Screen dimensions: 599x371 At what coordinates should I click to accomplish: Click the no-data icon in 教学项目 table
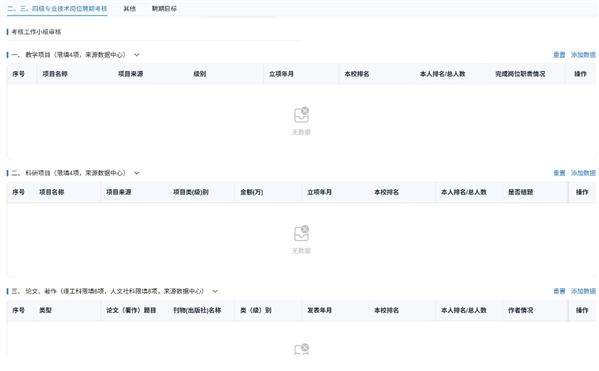[x=301, y=115]
